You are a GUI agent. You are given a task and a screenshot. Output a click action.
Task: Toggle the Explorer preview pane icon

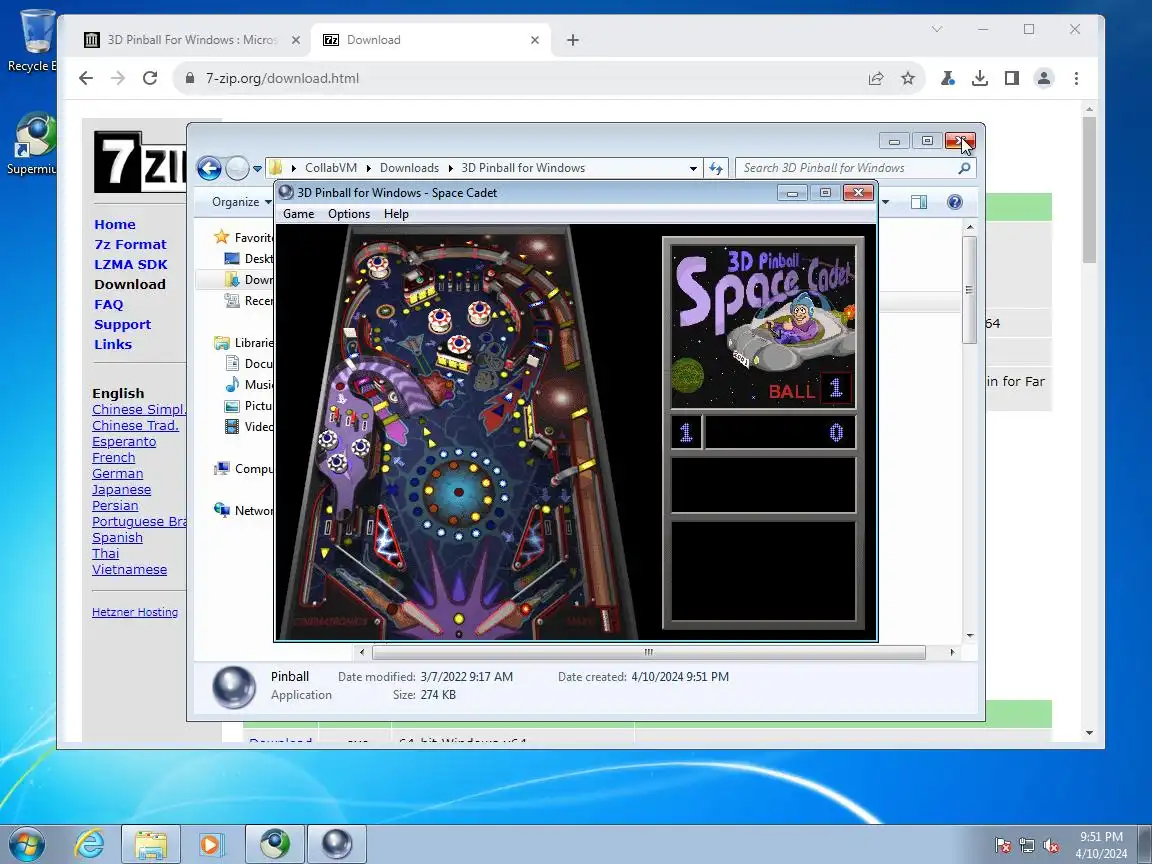tap(918, 202)
